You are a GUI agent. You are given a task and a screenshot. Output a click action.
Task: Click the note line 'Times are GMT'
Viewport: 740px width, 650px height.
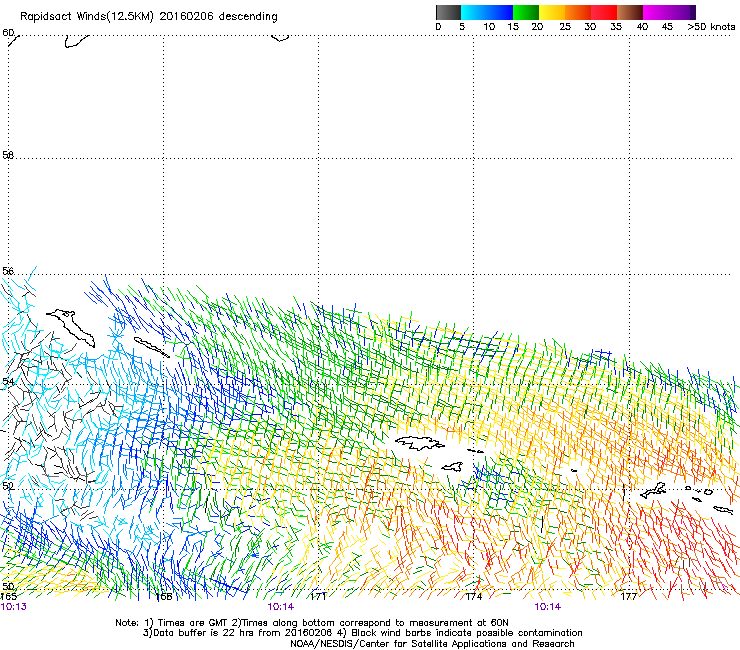[194, 623]
